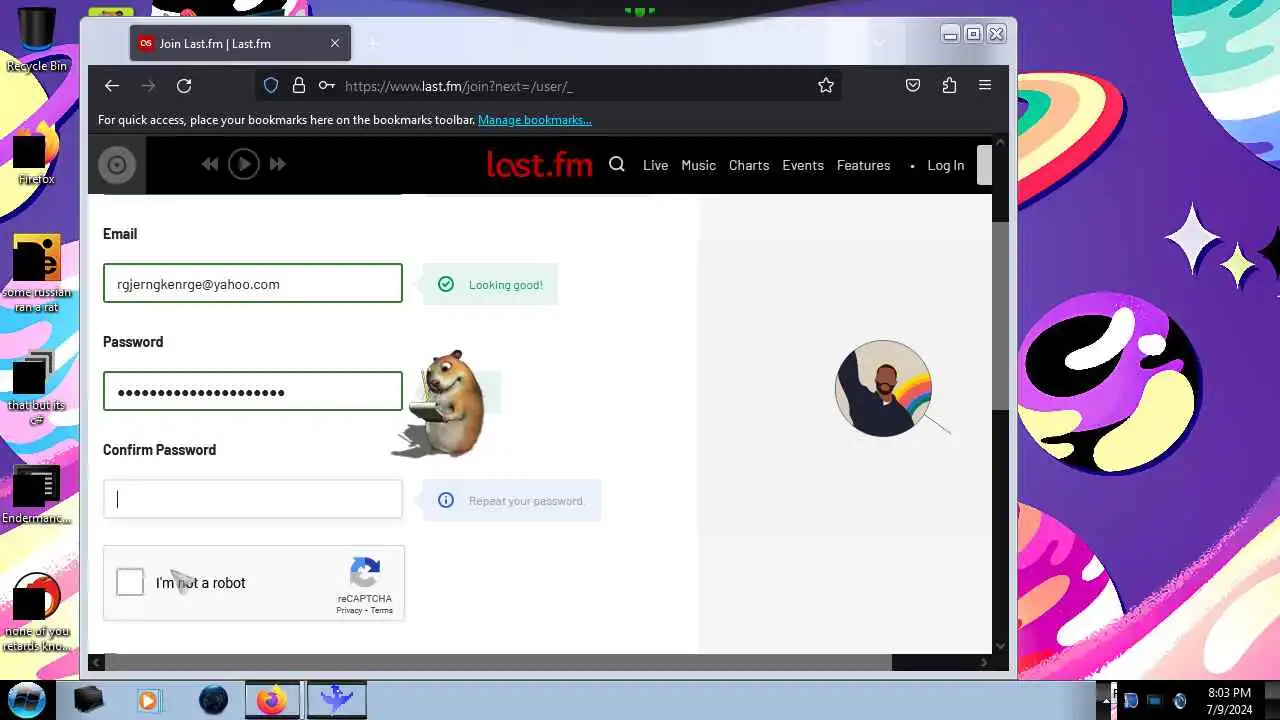Viewport: 1280px width, 720px height.
Task: Click the Last.fm logo
Action: 540,165
